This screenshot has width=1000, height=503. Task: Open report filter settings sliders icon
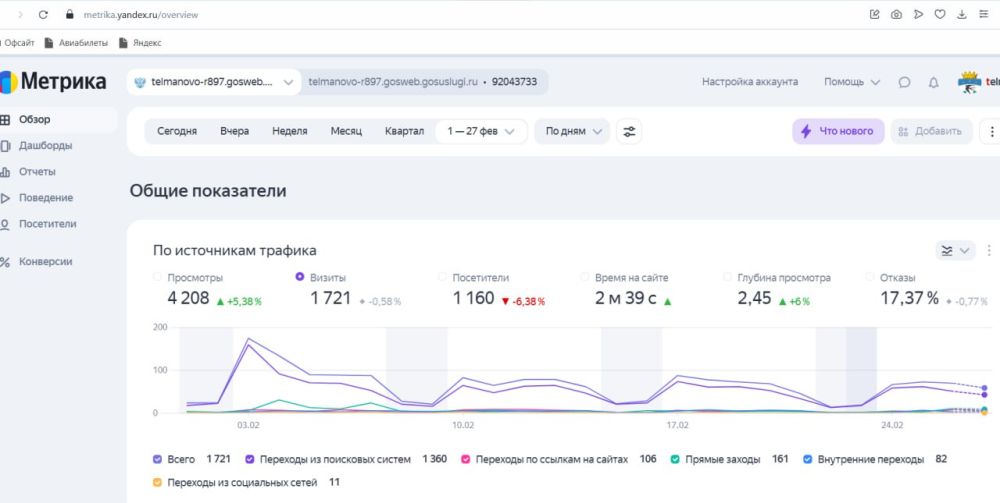pyautogui.click(x=629, y=131)
